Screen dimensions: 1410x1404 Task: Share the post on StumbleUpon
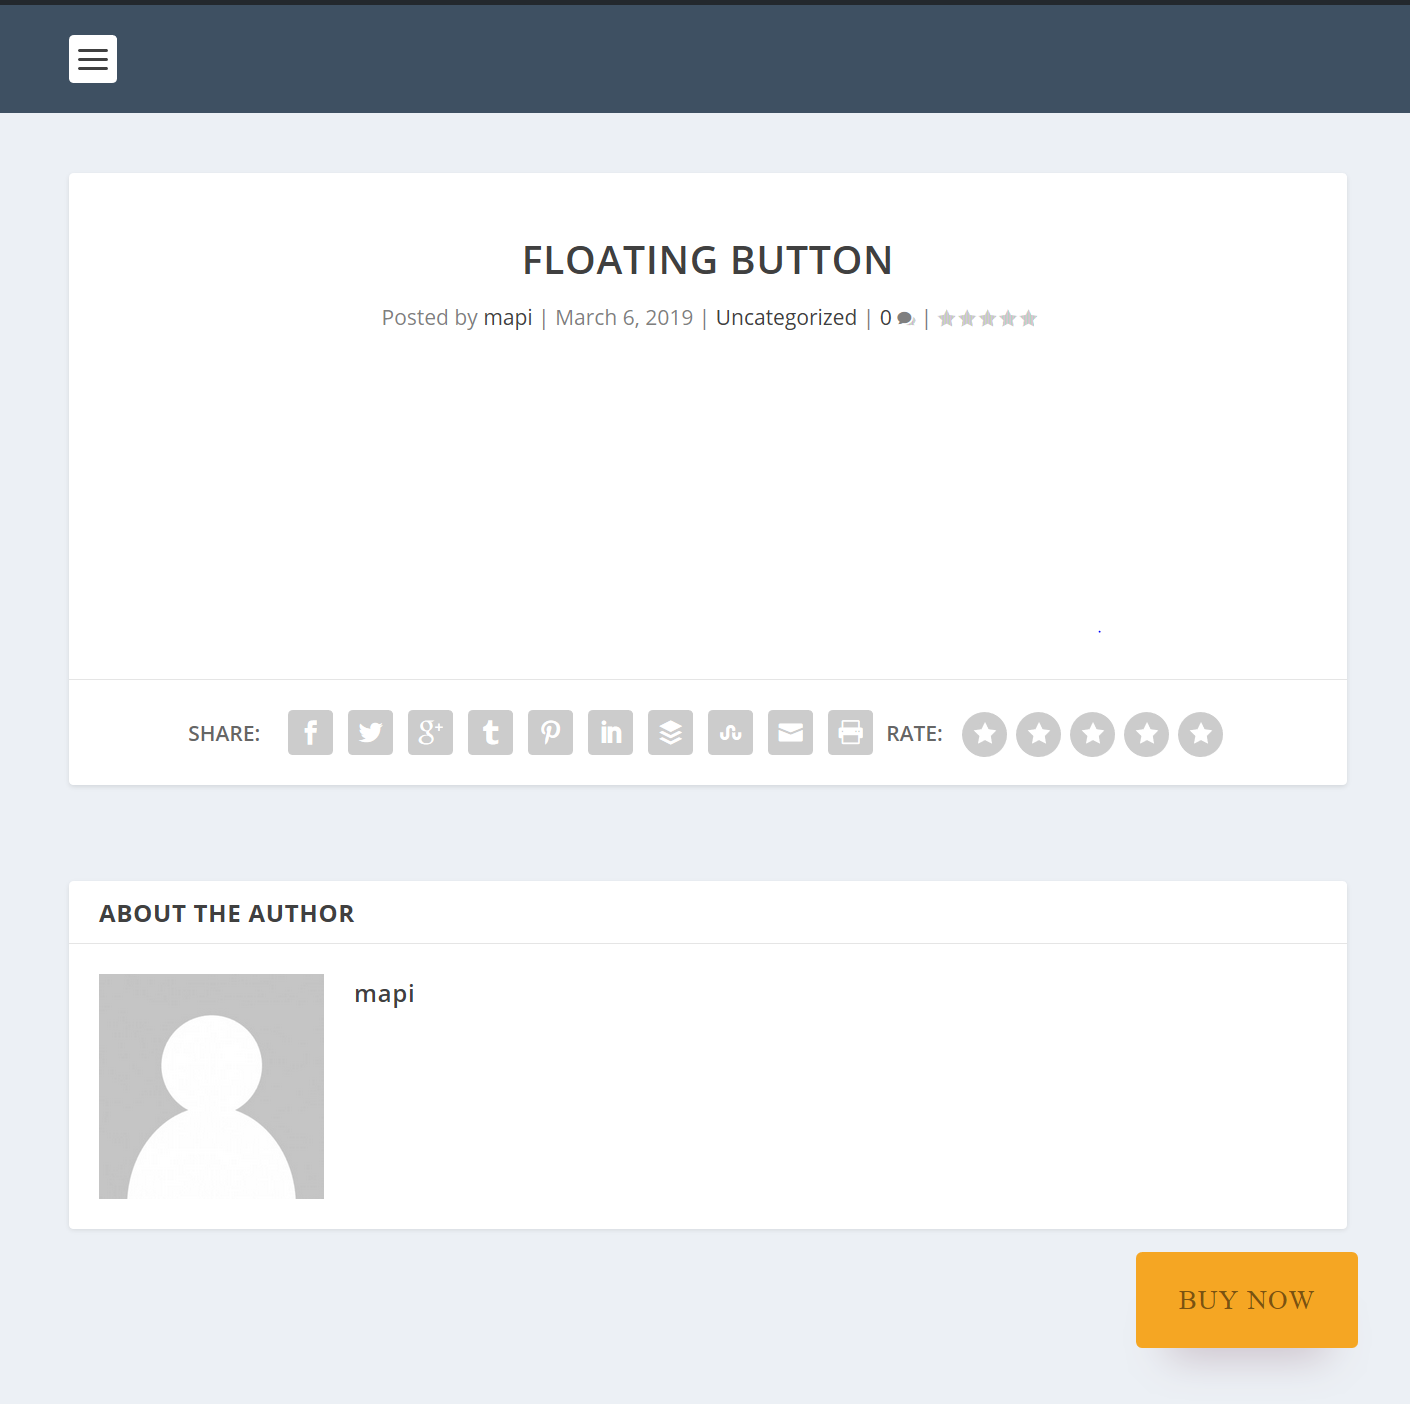click(x=730, y=732)
